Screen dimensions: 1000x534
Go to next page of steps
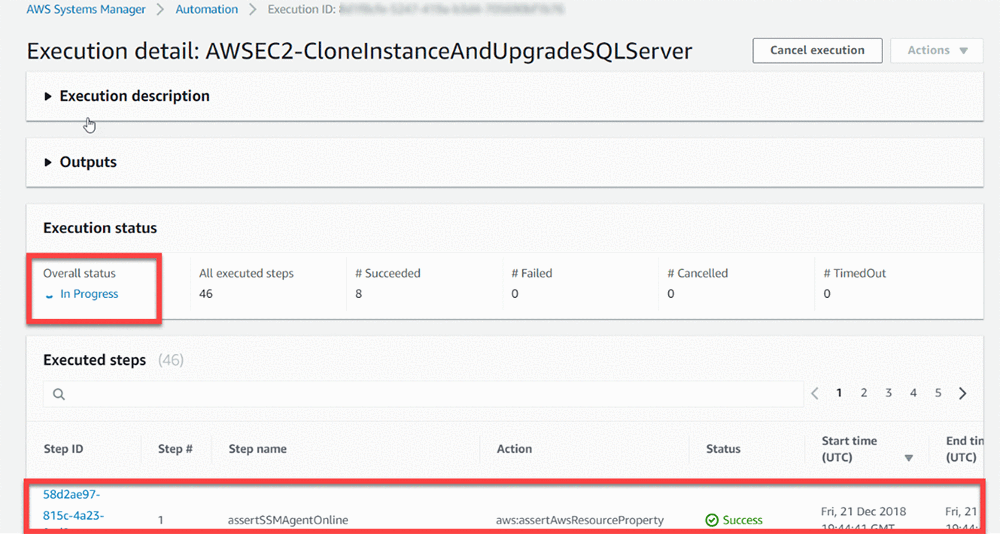962,393
